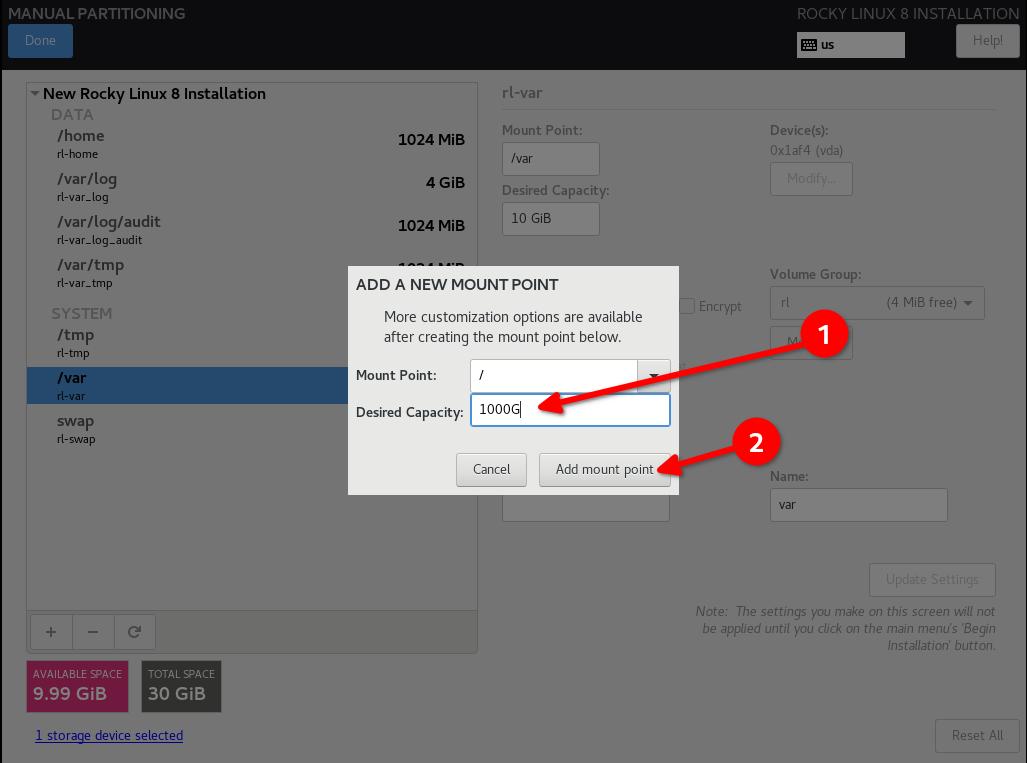Open the Volume Group rl dropdown

[876, 303]
